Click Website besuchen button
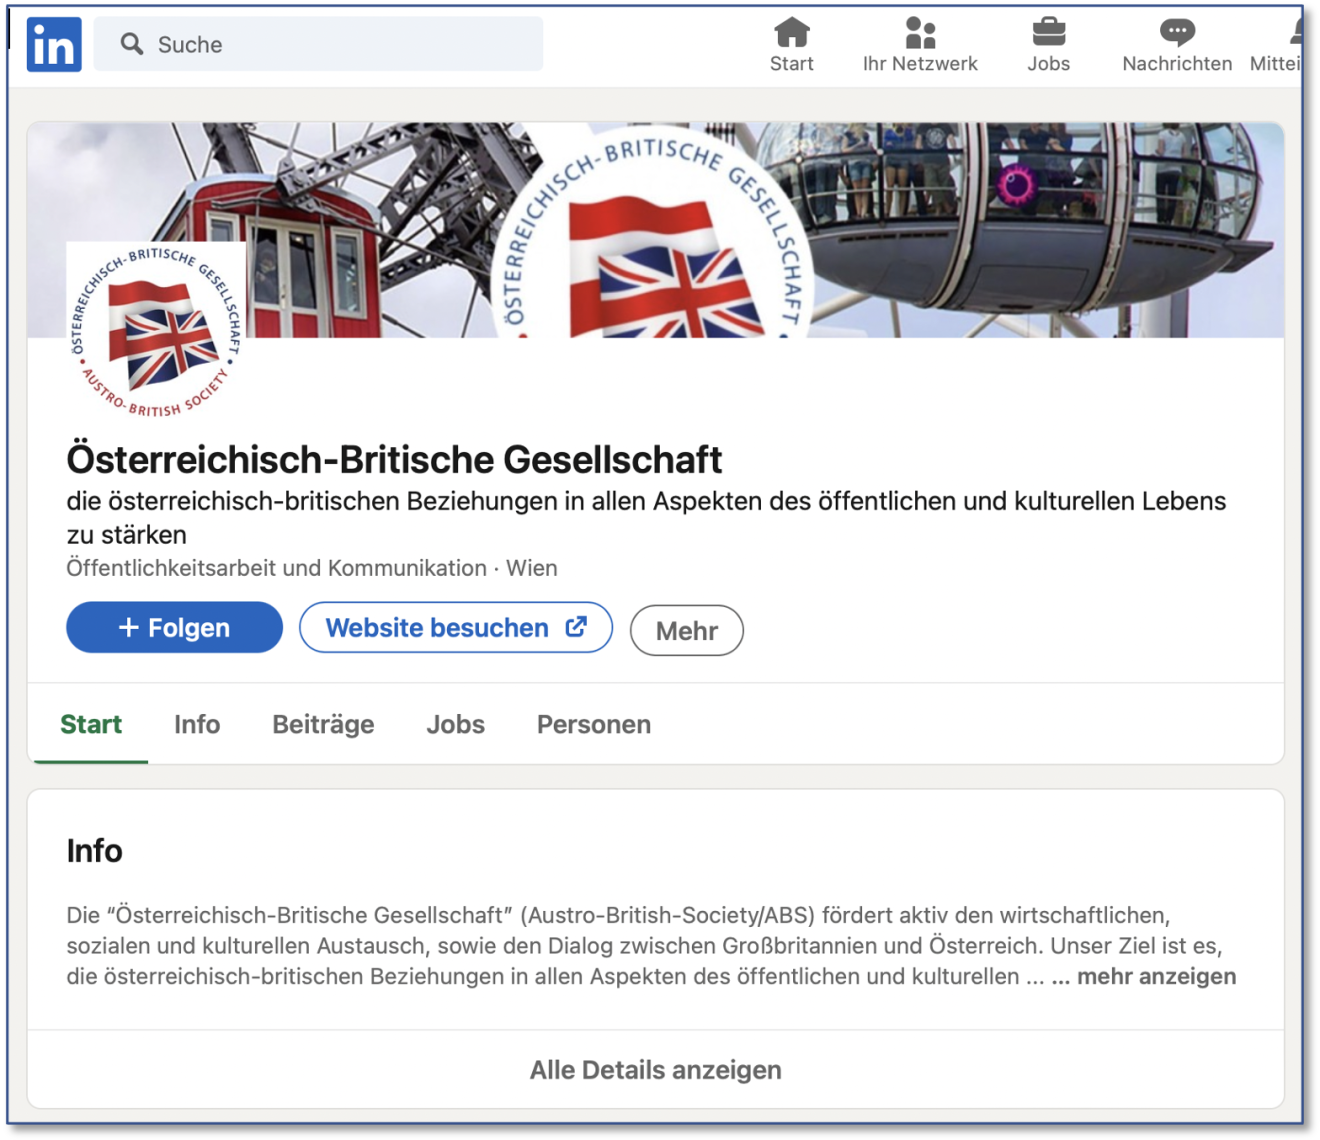Image resolution: width=1320 pixels, height=1140 pixels. click(456, 627)
